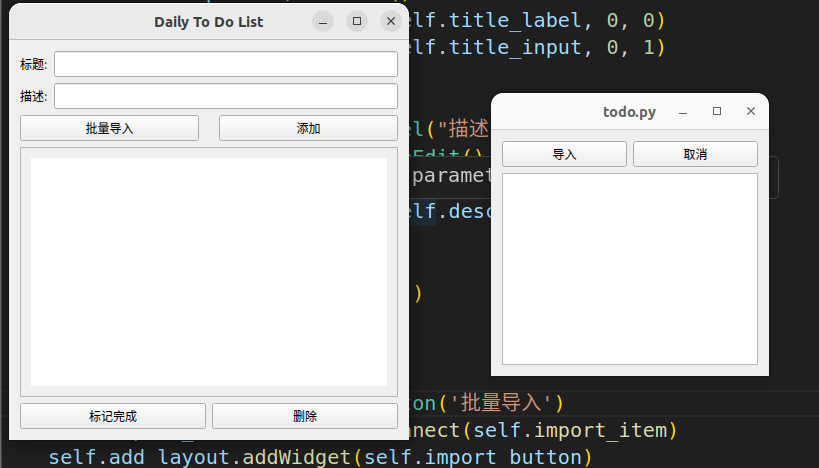Maximize the todo.py dialog window
The width and height of the screenshot is (819, 468).
pyautogui.click(x=716, y=112)
